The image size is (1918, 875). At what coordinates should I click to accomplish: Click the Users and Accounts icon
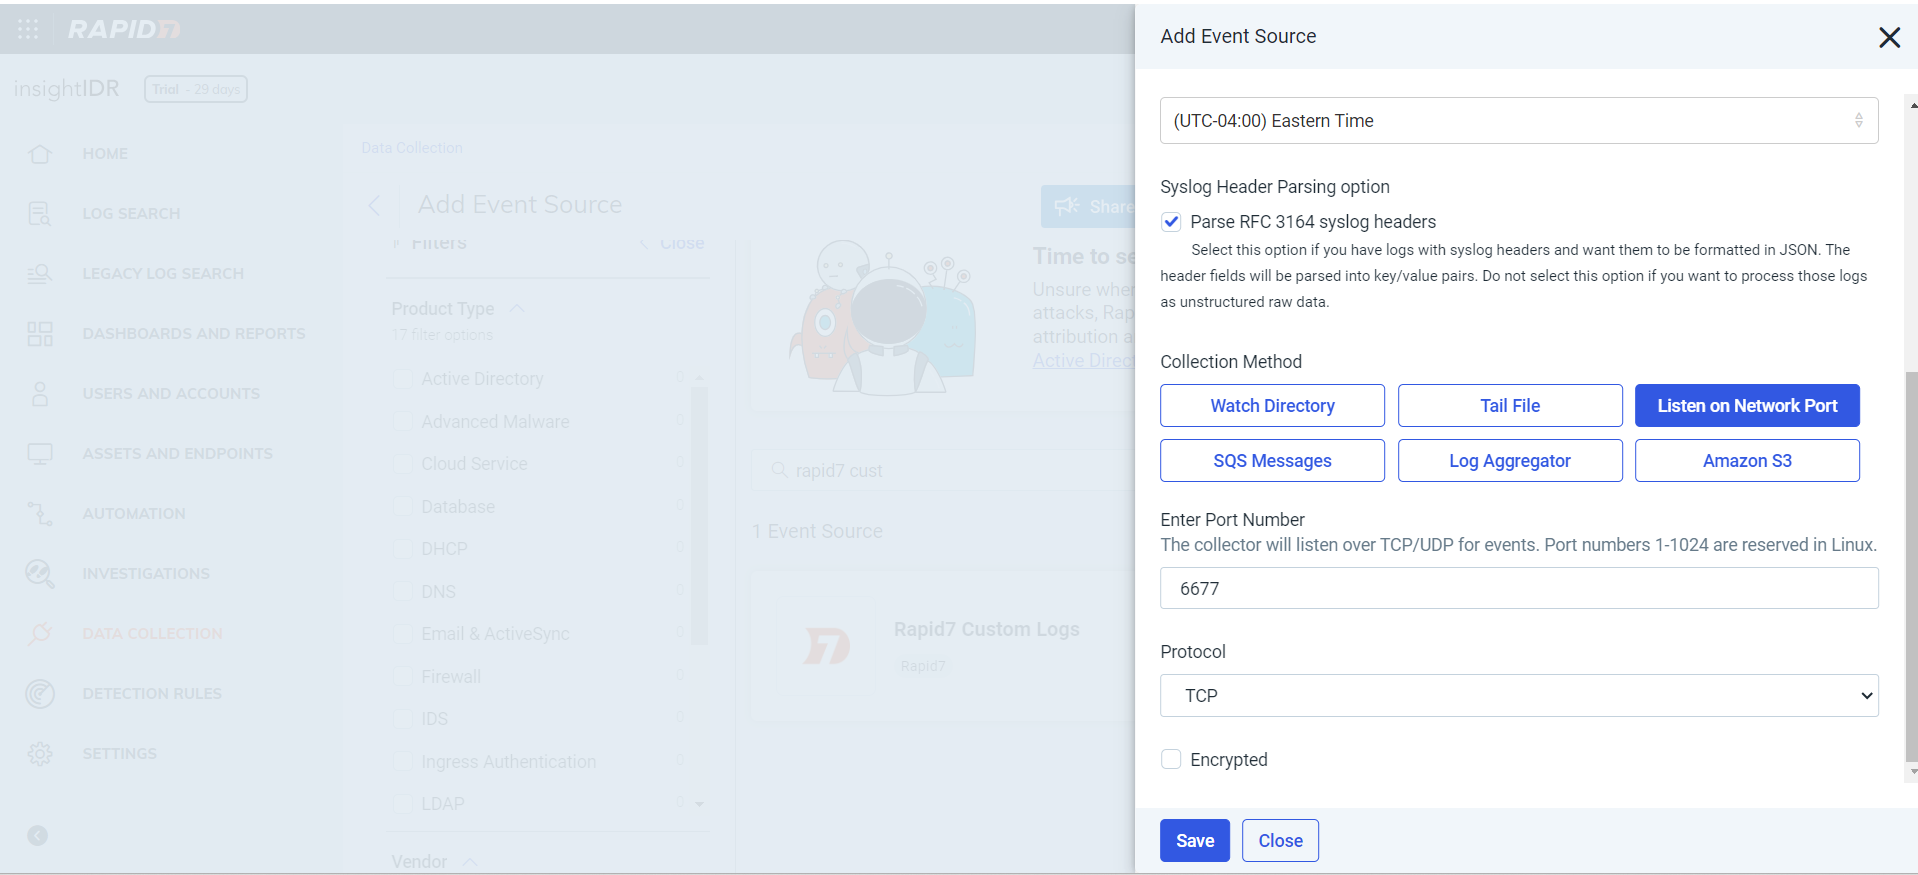tap(40, 394)
